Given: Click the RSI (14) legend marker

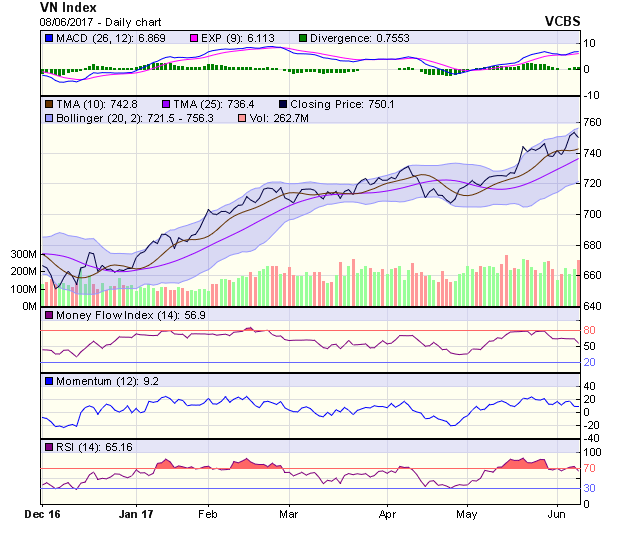Looking at the screenshot, I should [x=48, y=446].
